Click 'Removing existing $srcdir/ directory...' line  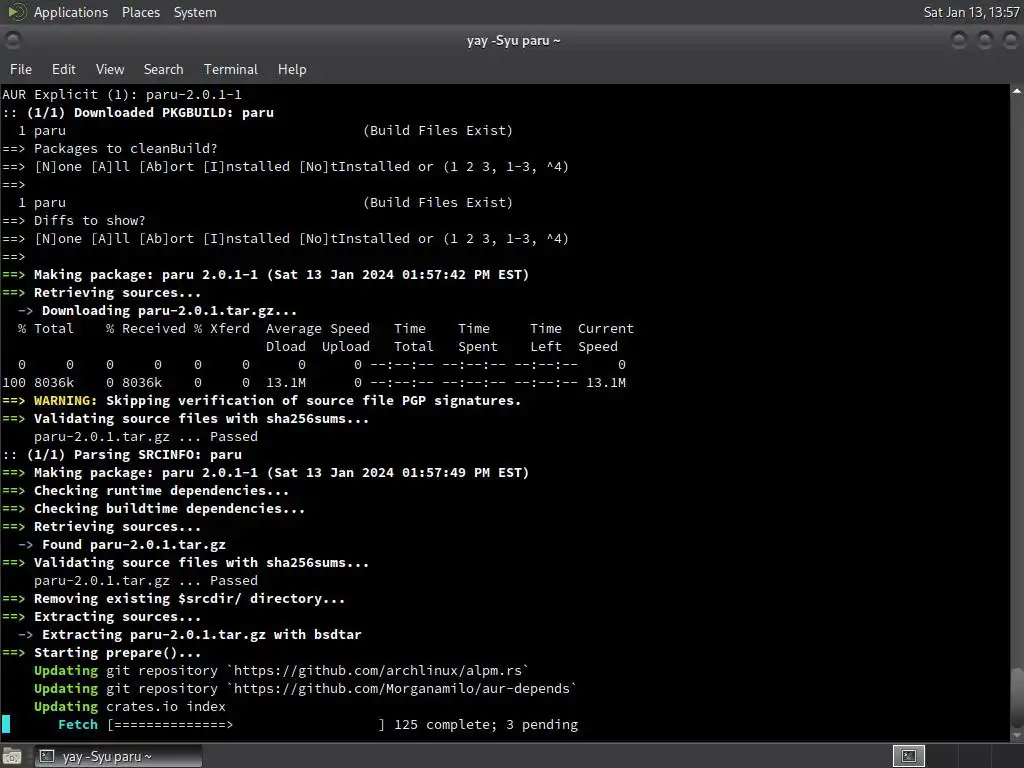[x=189, y=599]
